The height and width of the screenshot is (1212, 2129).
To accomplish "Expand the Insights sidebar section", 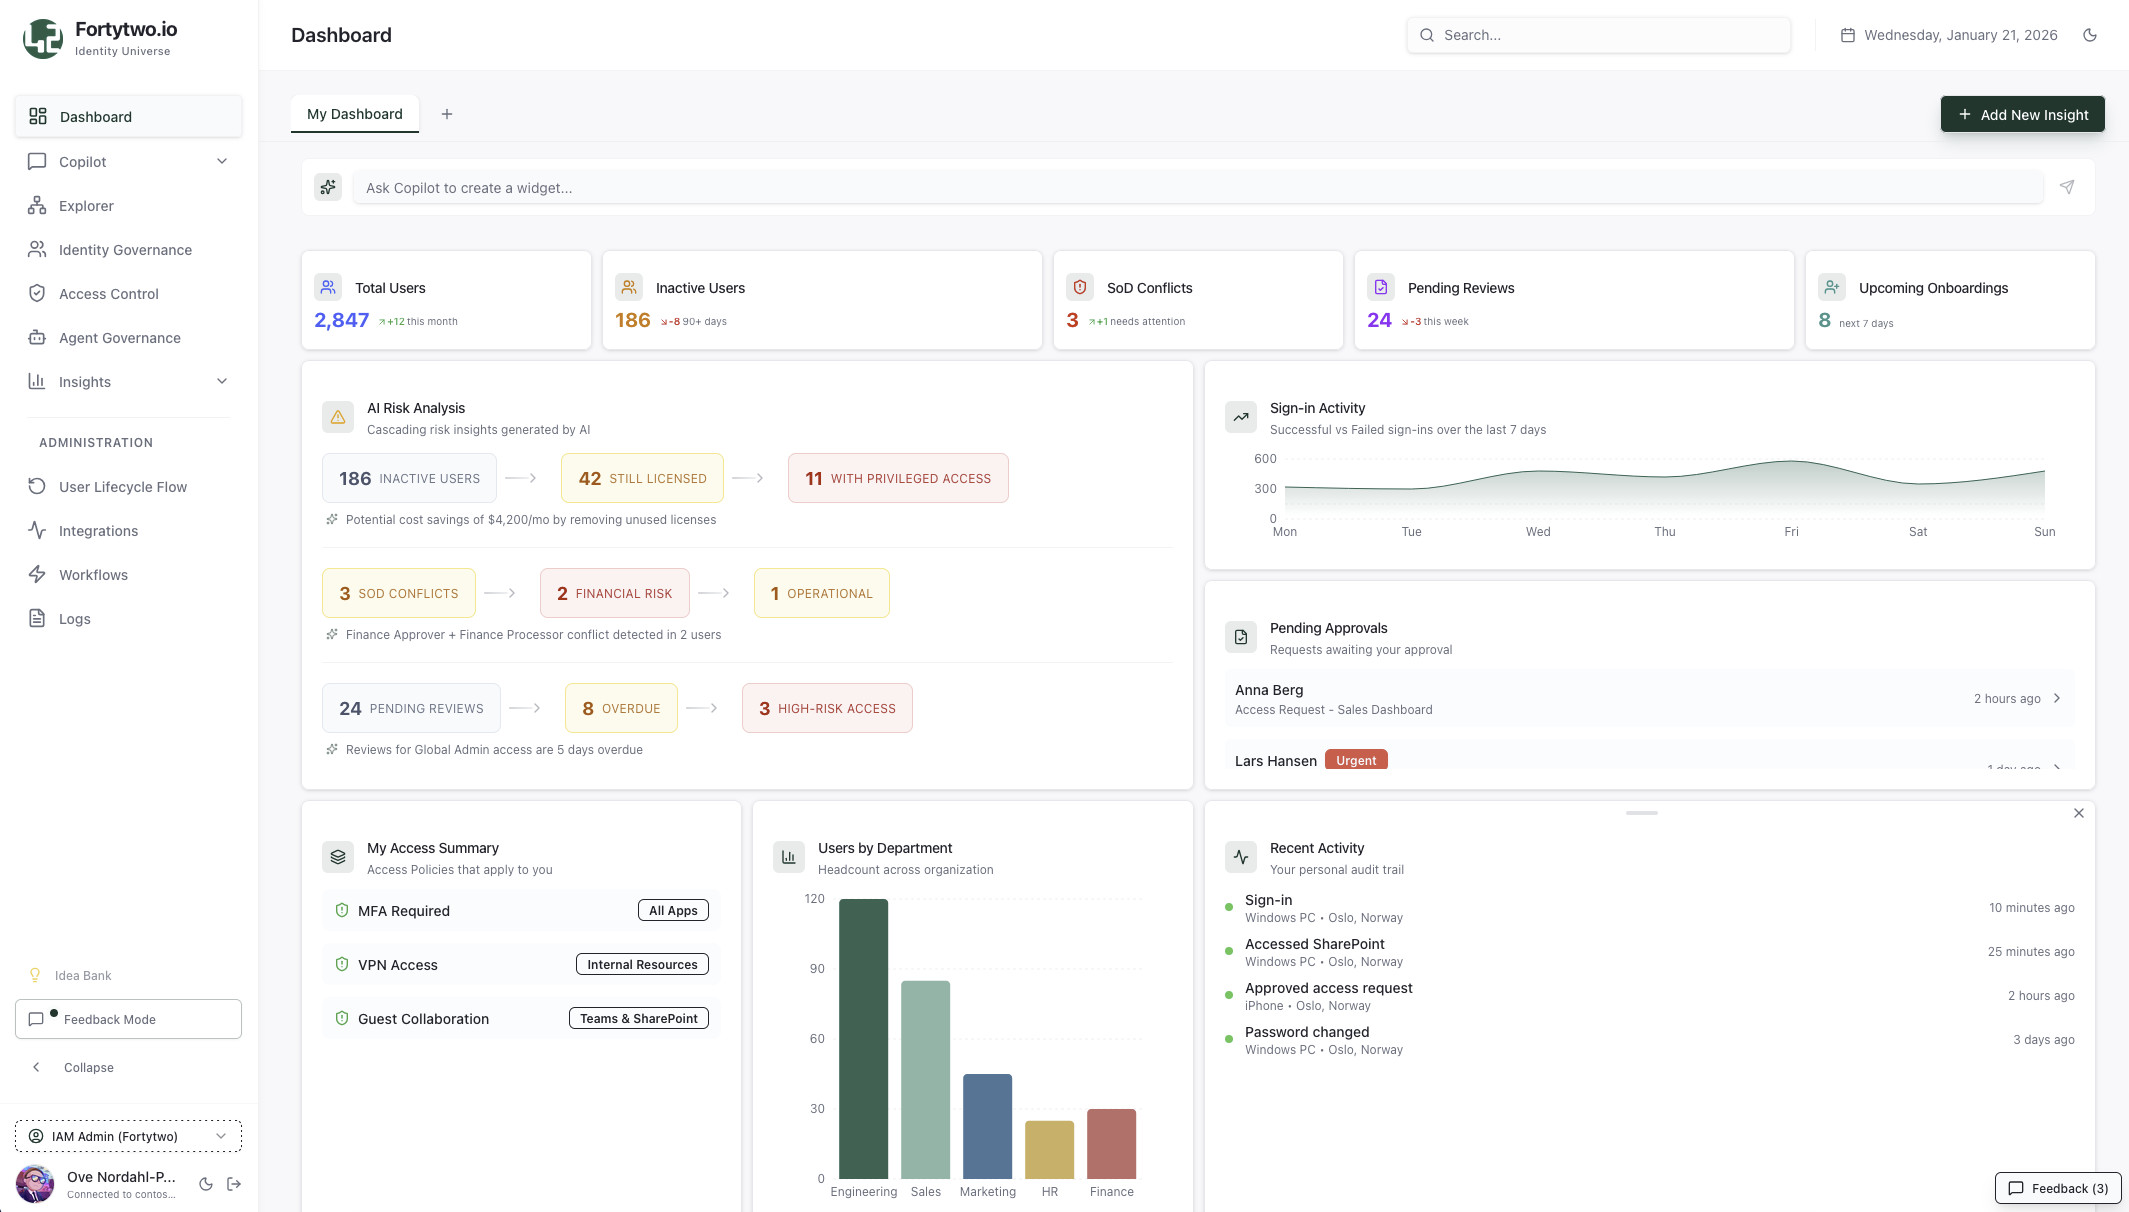I will 222,382.
